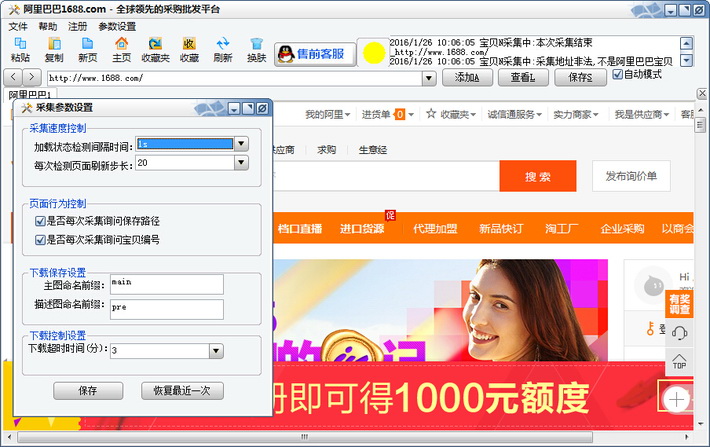The image size is (710, 447).
Task: Click the TOP back-to-top icon
Action: click(679, 361)
